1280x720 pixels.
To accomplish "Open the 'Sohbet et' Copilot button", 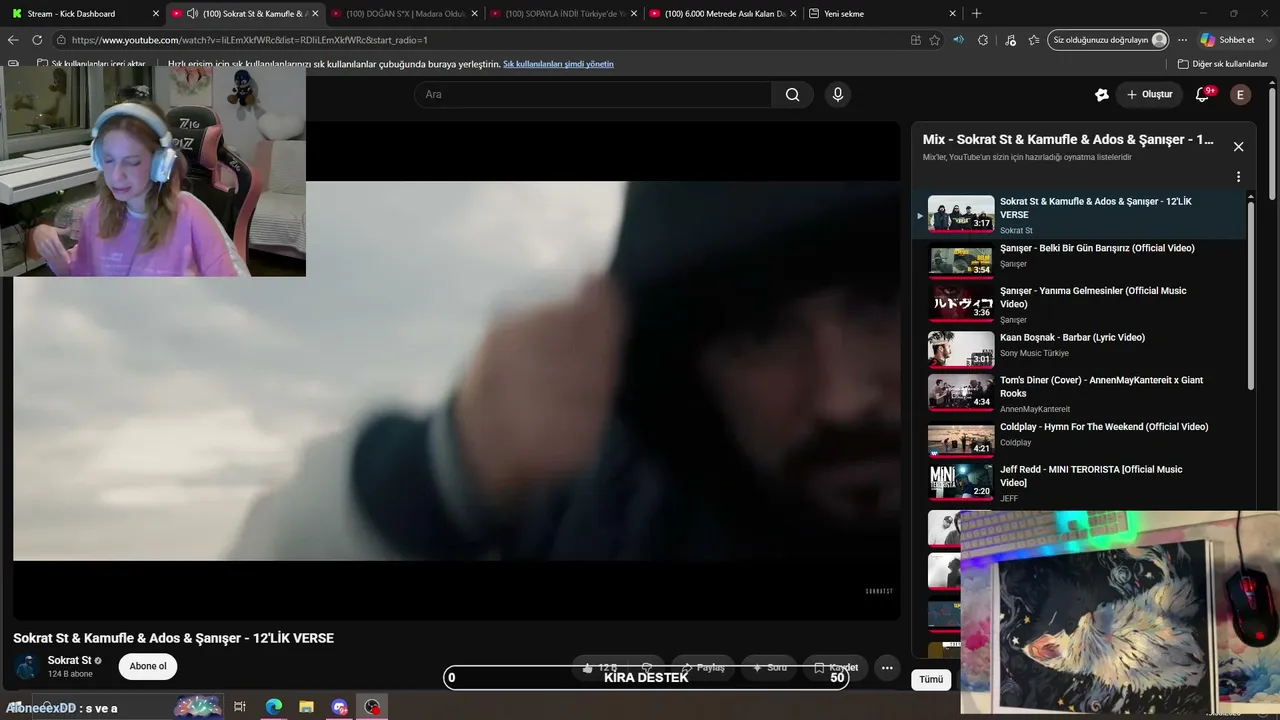I will [1228, 40].
